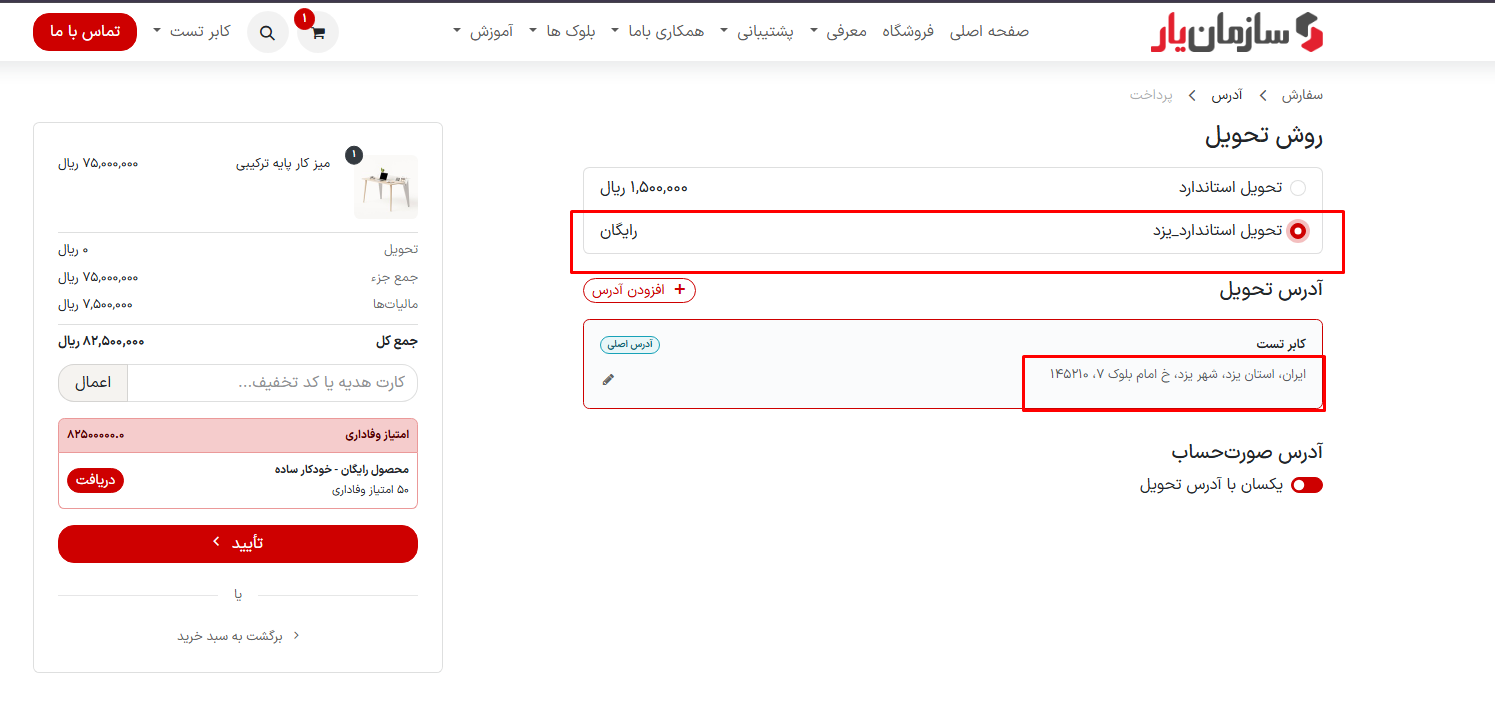Expand the کاربر تست user dropdown
Image resolution: width=1495 pixels, height=701 pixels.
[x=192, y=31]
